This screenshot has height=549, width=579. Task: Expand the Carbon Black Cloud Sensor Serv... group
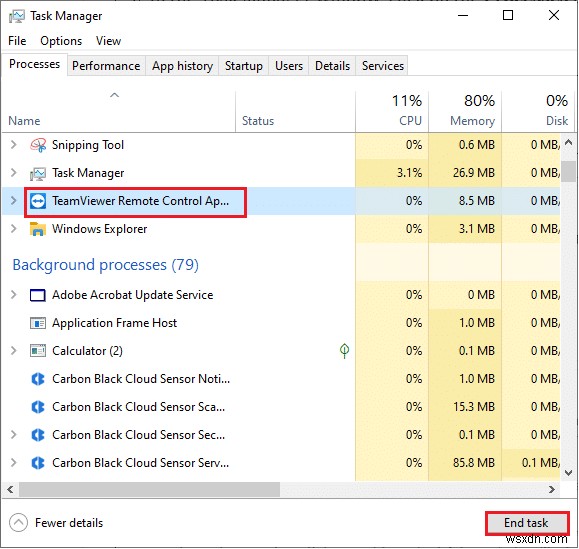pos(14,463)
